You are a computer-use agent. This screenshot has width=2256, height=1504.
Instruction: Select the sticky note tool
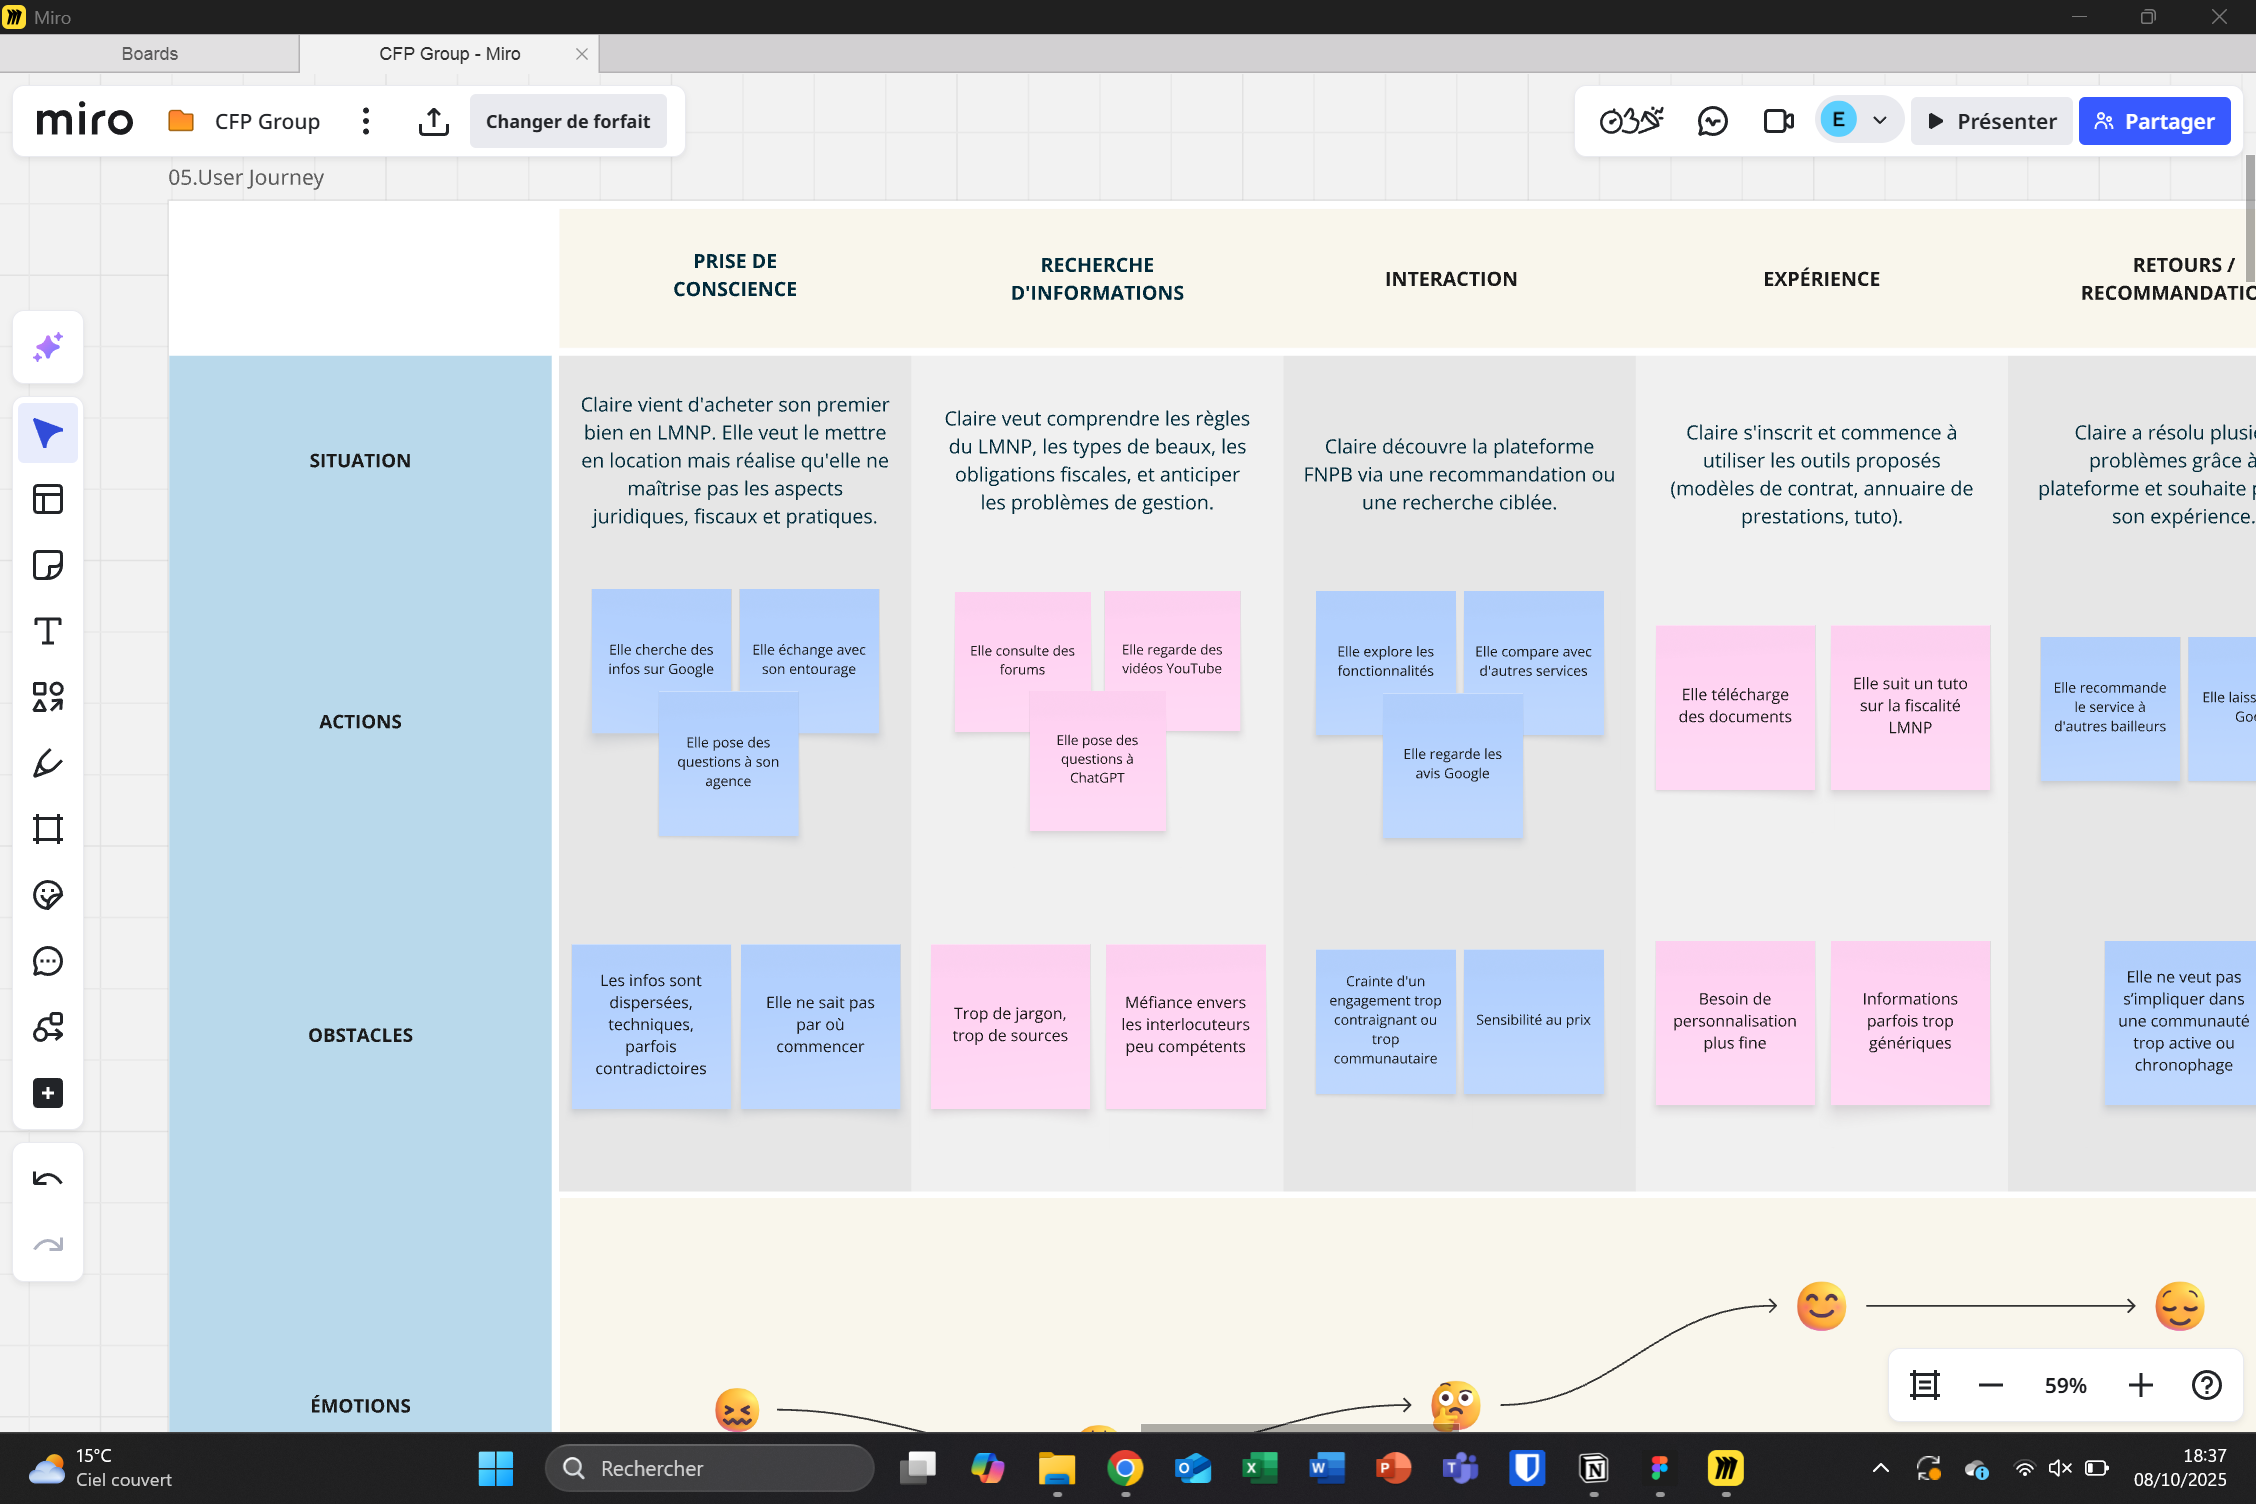48,565
